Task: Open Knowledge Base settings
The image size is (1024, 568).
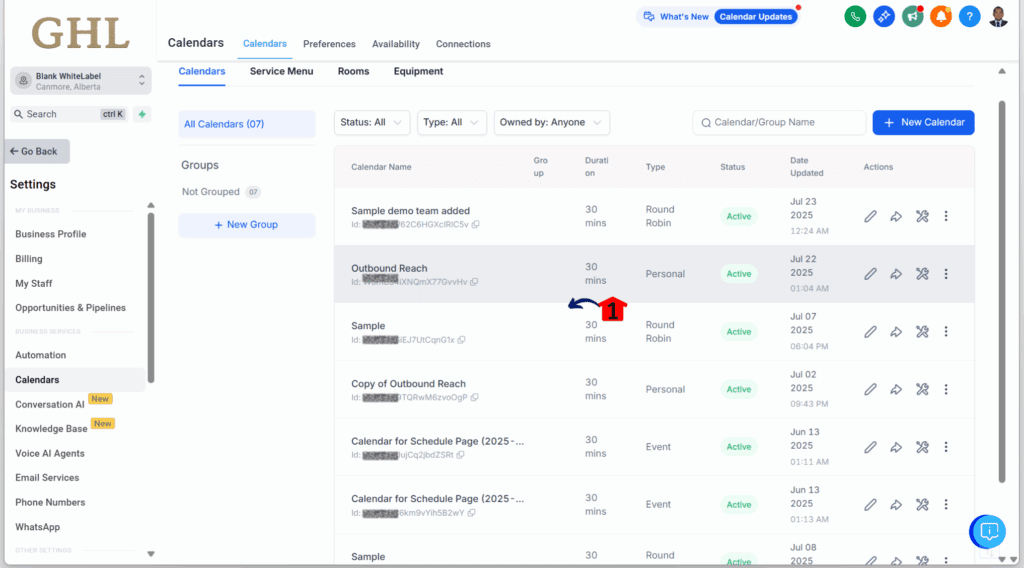Action: point(51,429)
